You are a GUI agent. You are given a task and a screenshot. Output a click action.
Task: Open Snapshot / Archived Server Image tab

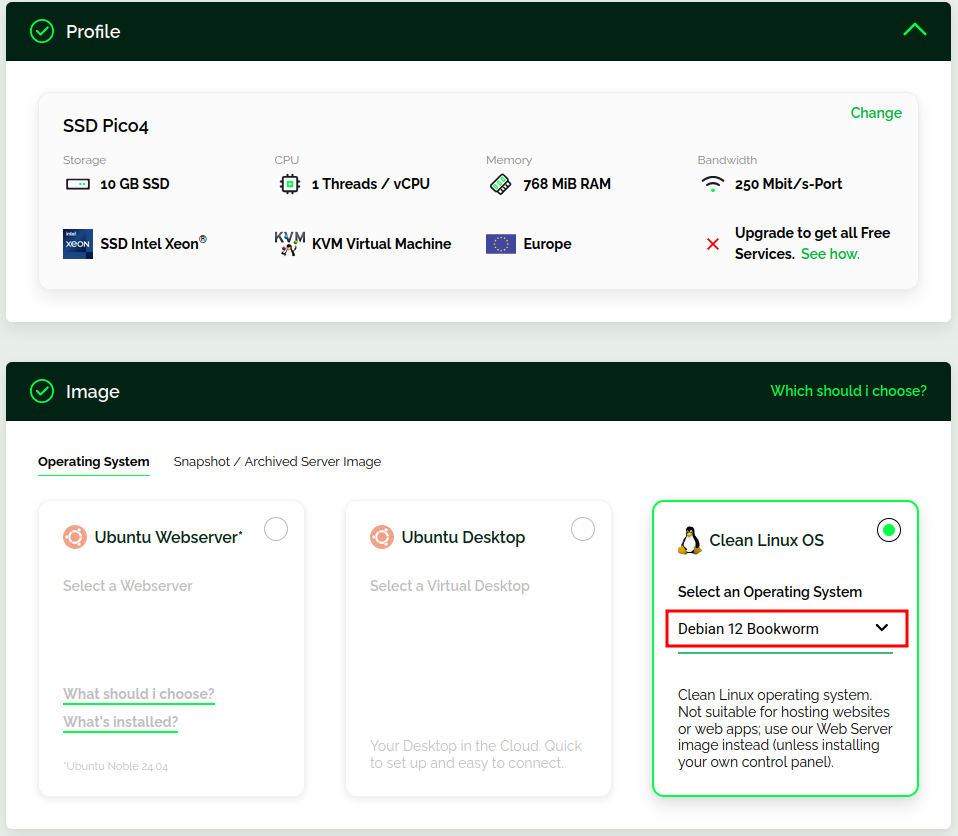277,462
